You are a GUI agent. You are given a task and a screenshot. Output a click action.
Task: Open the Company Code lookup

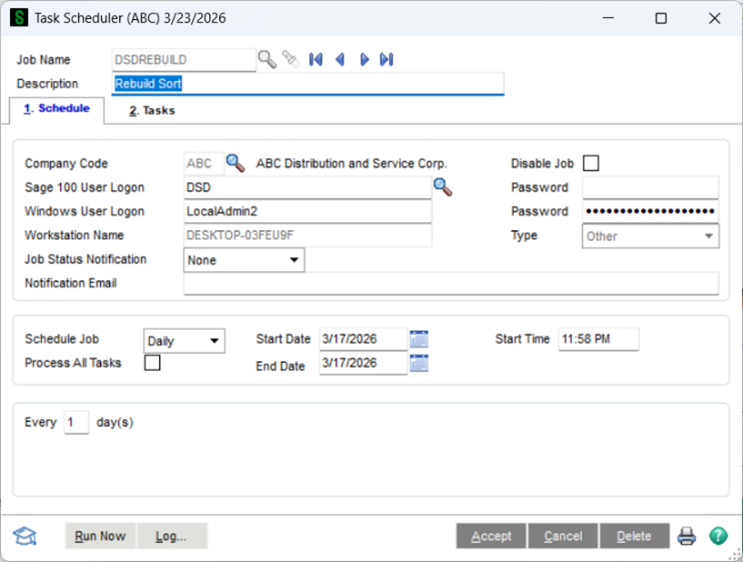click(x=235, y=163)
